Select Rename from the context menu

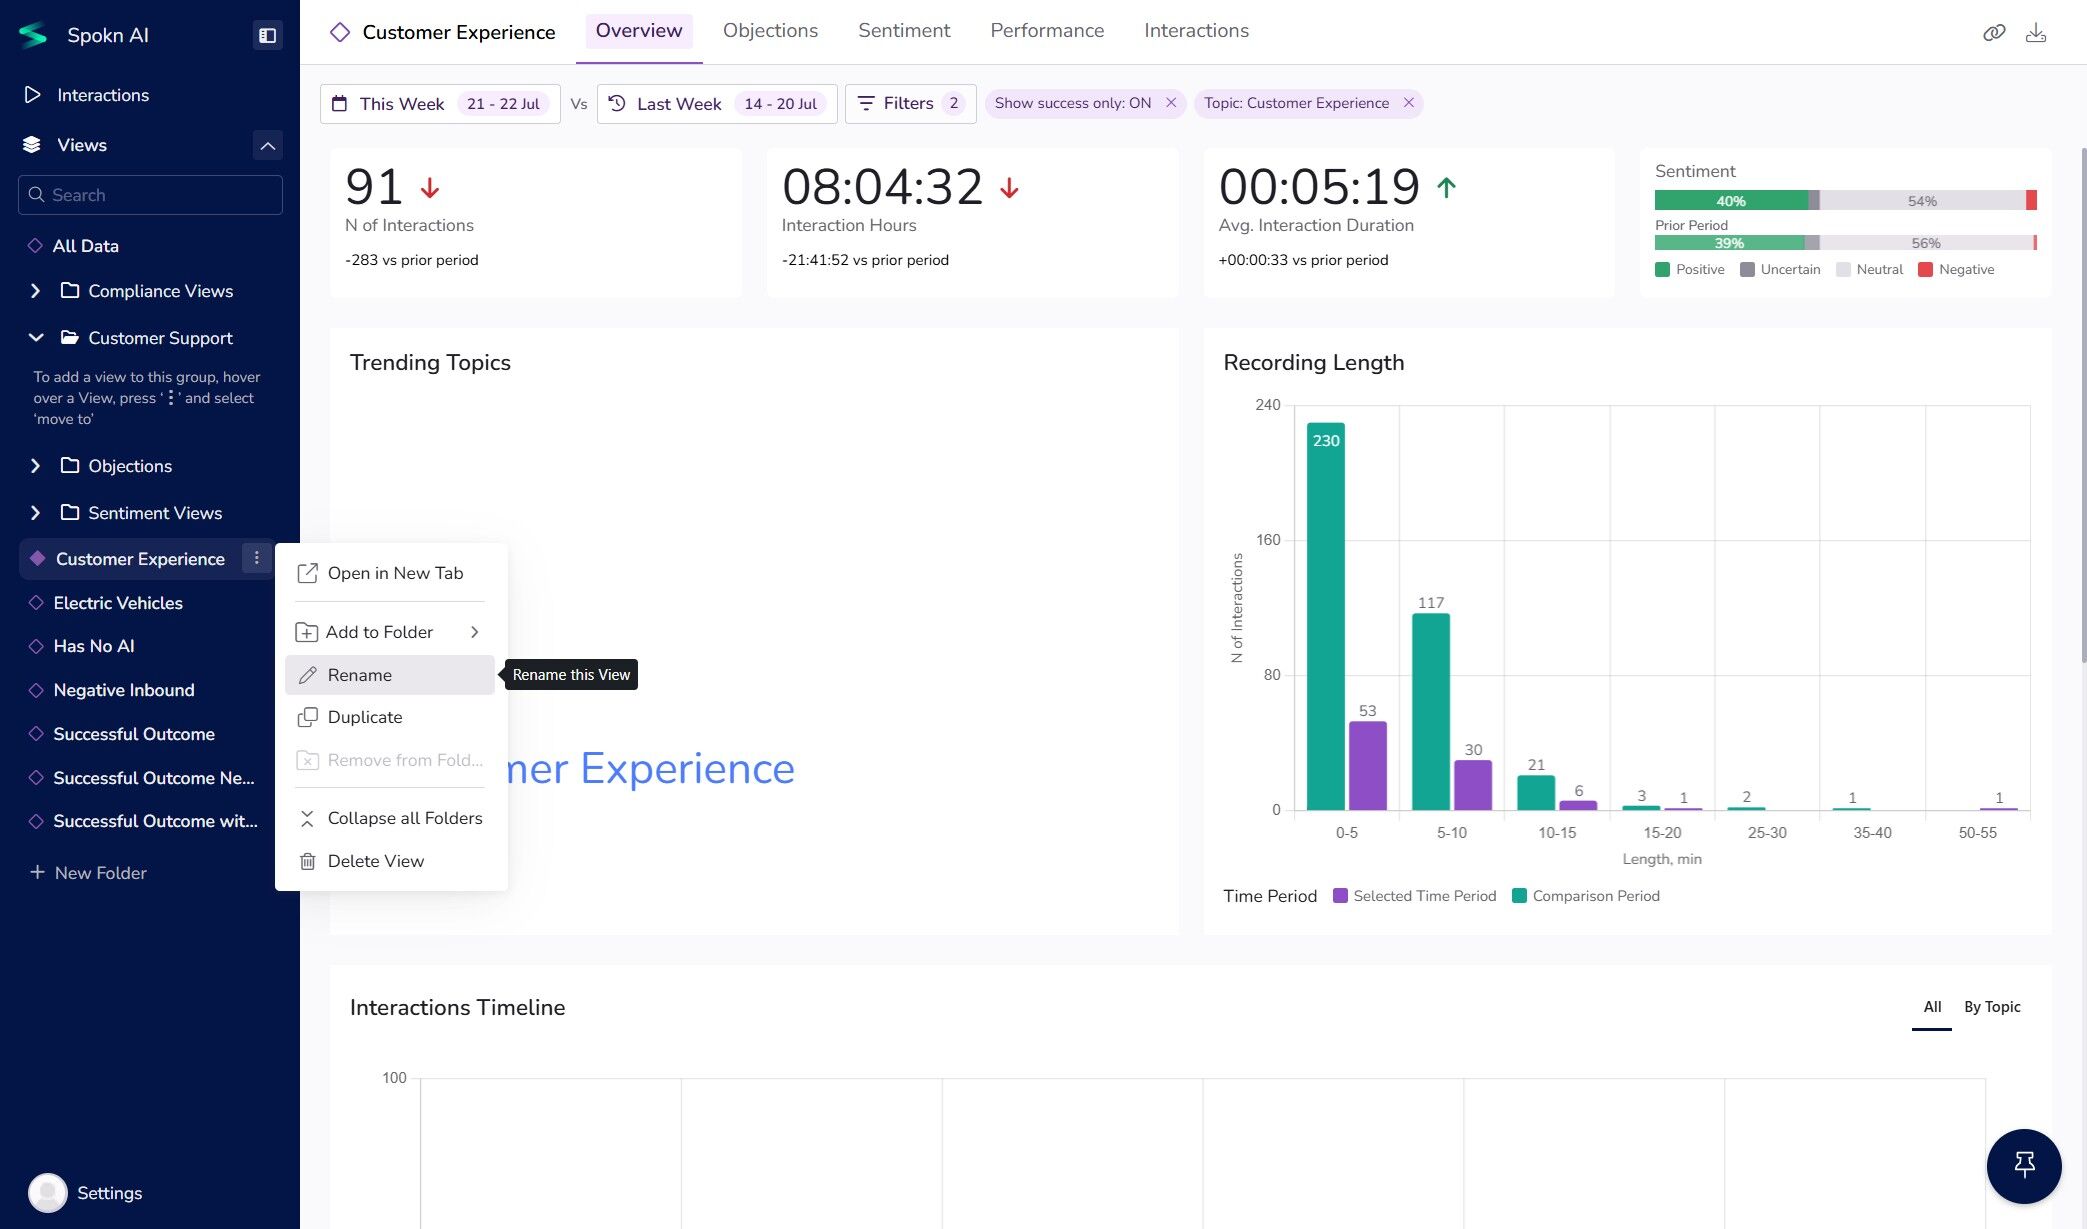pyautogui.click(x=360, y=675)
